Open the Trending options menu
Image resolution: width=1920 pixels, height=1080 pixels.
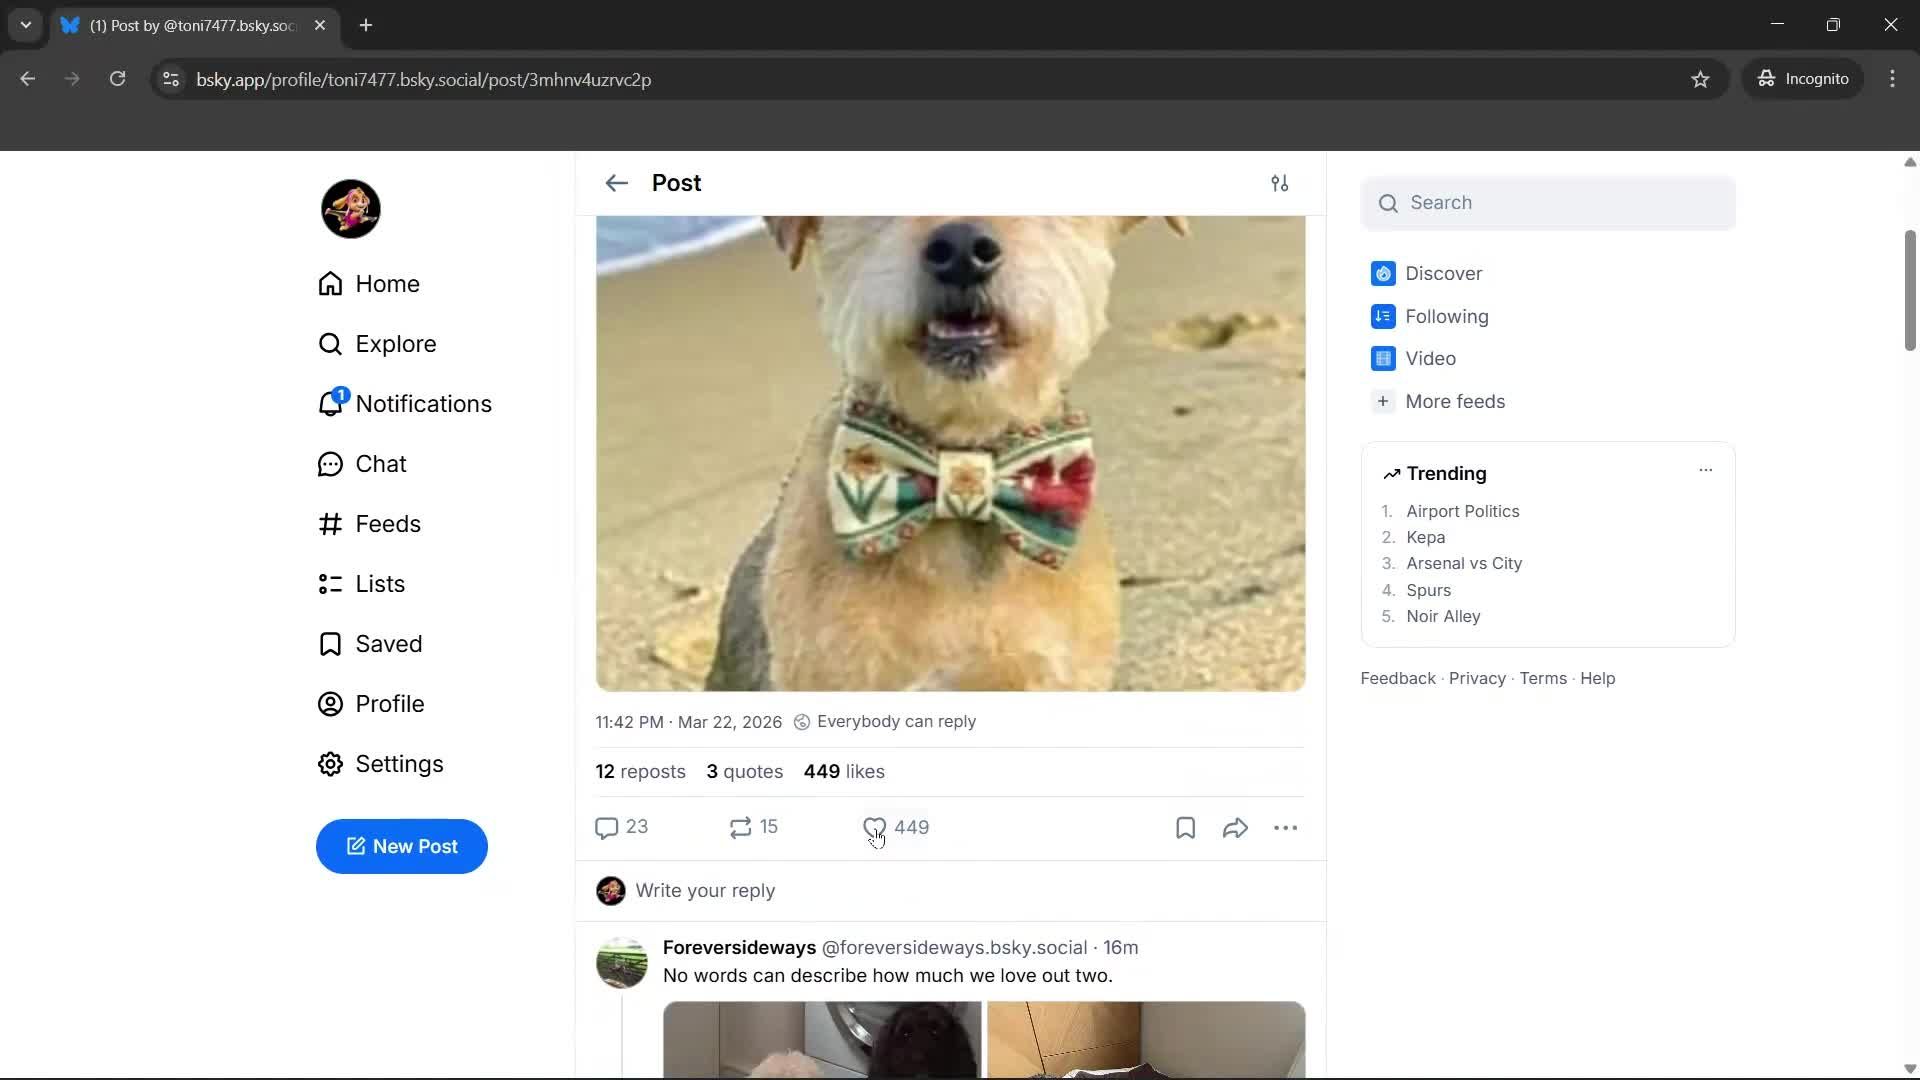point(1705,469)
